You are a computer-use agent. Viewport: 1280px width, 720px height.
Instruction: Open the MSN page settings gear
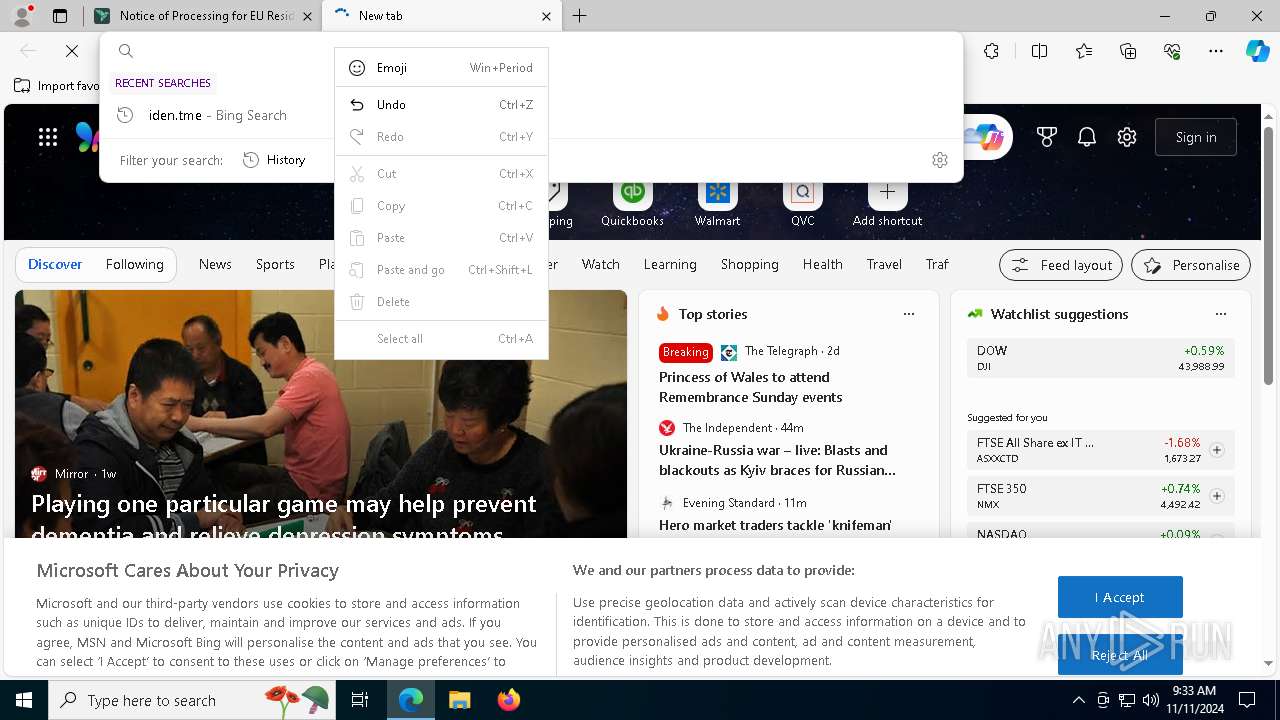(1127, 137)
